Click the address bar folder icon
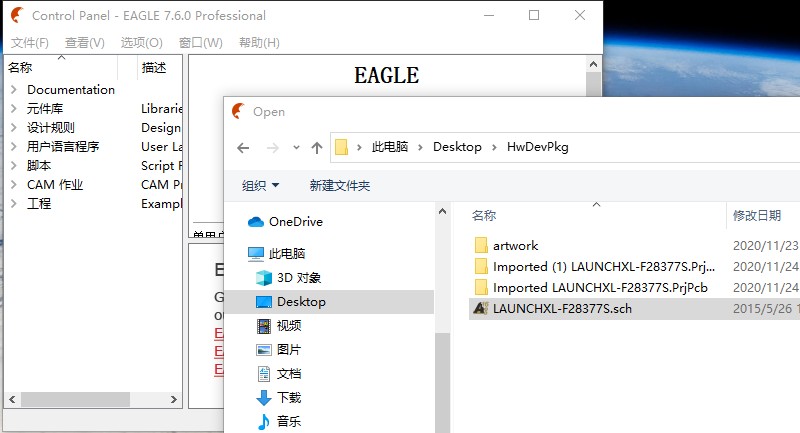This screenshot has height=433, width=800. [341, 147]
